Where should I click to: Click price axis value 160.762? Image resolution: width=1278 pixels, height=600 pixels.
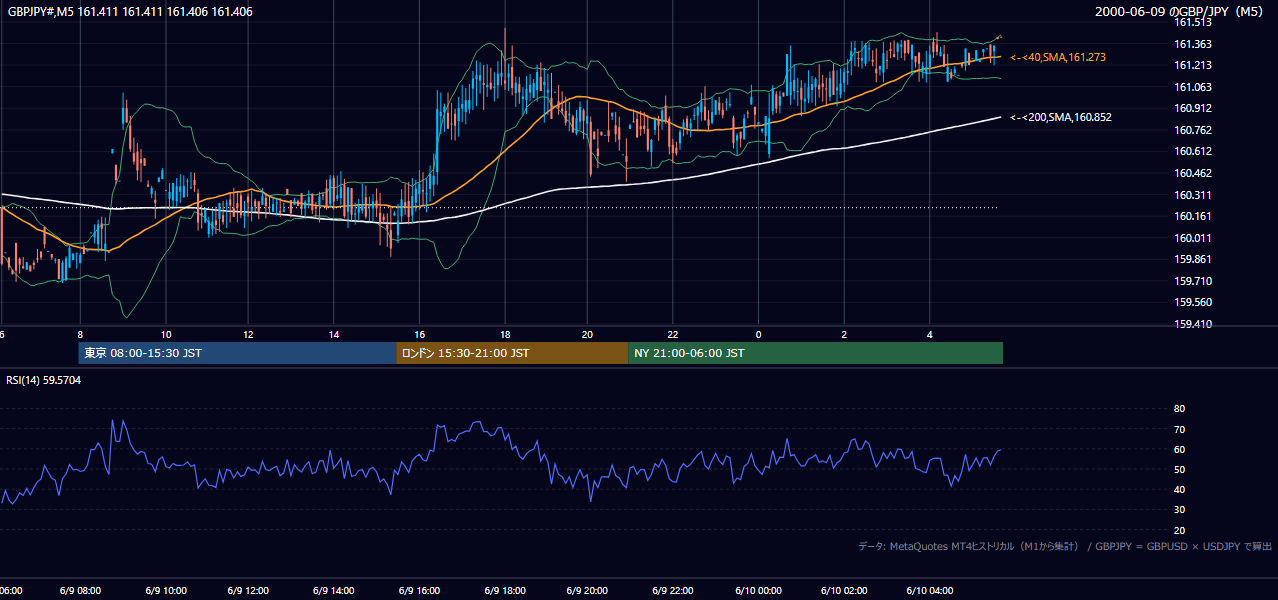click(x=1193, y=130)
